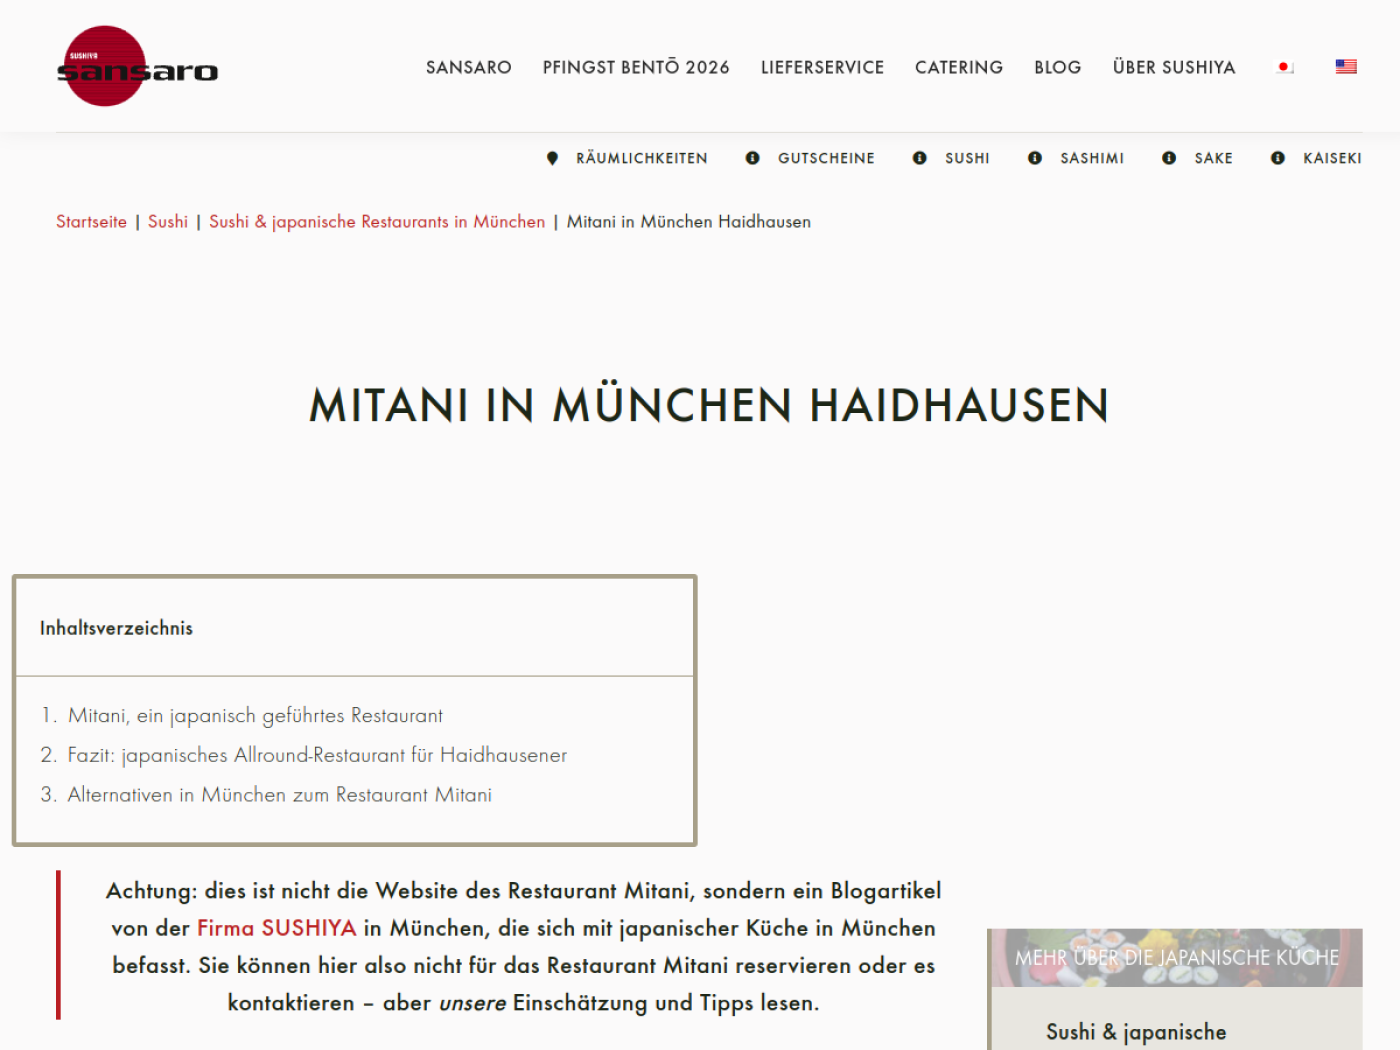Image resolution: width=1400 pixels, height=1050 pixels.
Task: Switch to English US flag
Action: coord(1346,66)
